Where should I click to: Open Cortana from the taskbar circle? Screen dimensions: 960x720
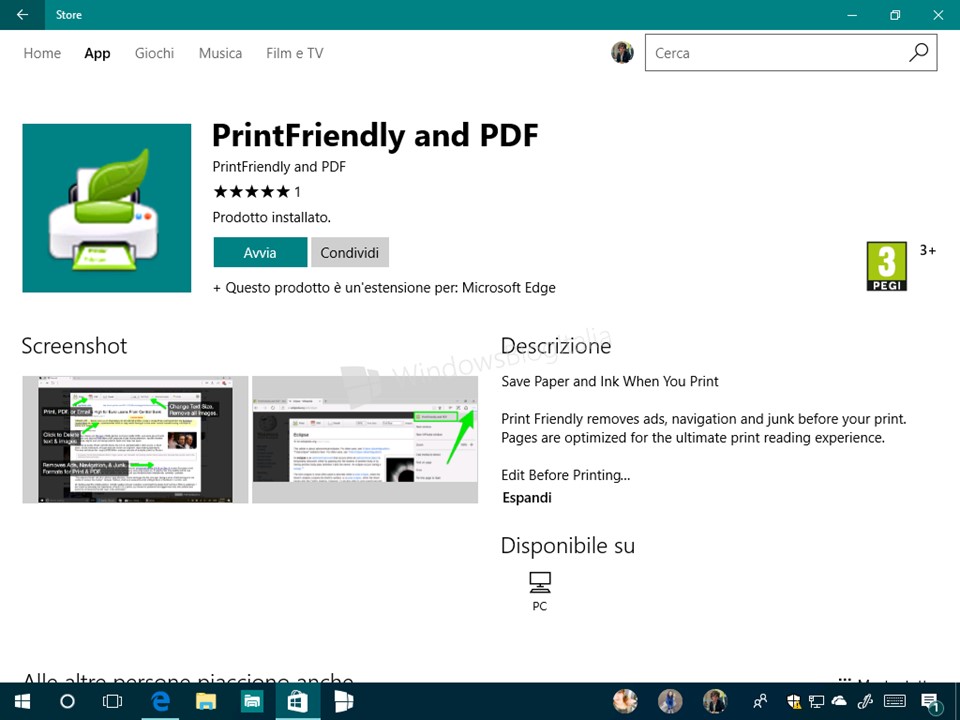click(x=67, y=702)
